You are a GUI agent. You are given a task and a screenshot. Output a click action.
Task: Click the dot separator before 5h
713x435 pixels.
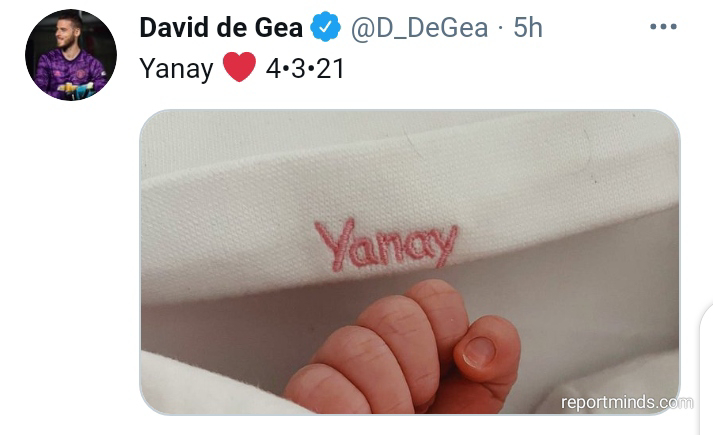coord(501,28)
